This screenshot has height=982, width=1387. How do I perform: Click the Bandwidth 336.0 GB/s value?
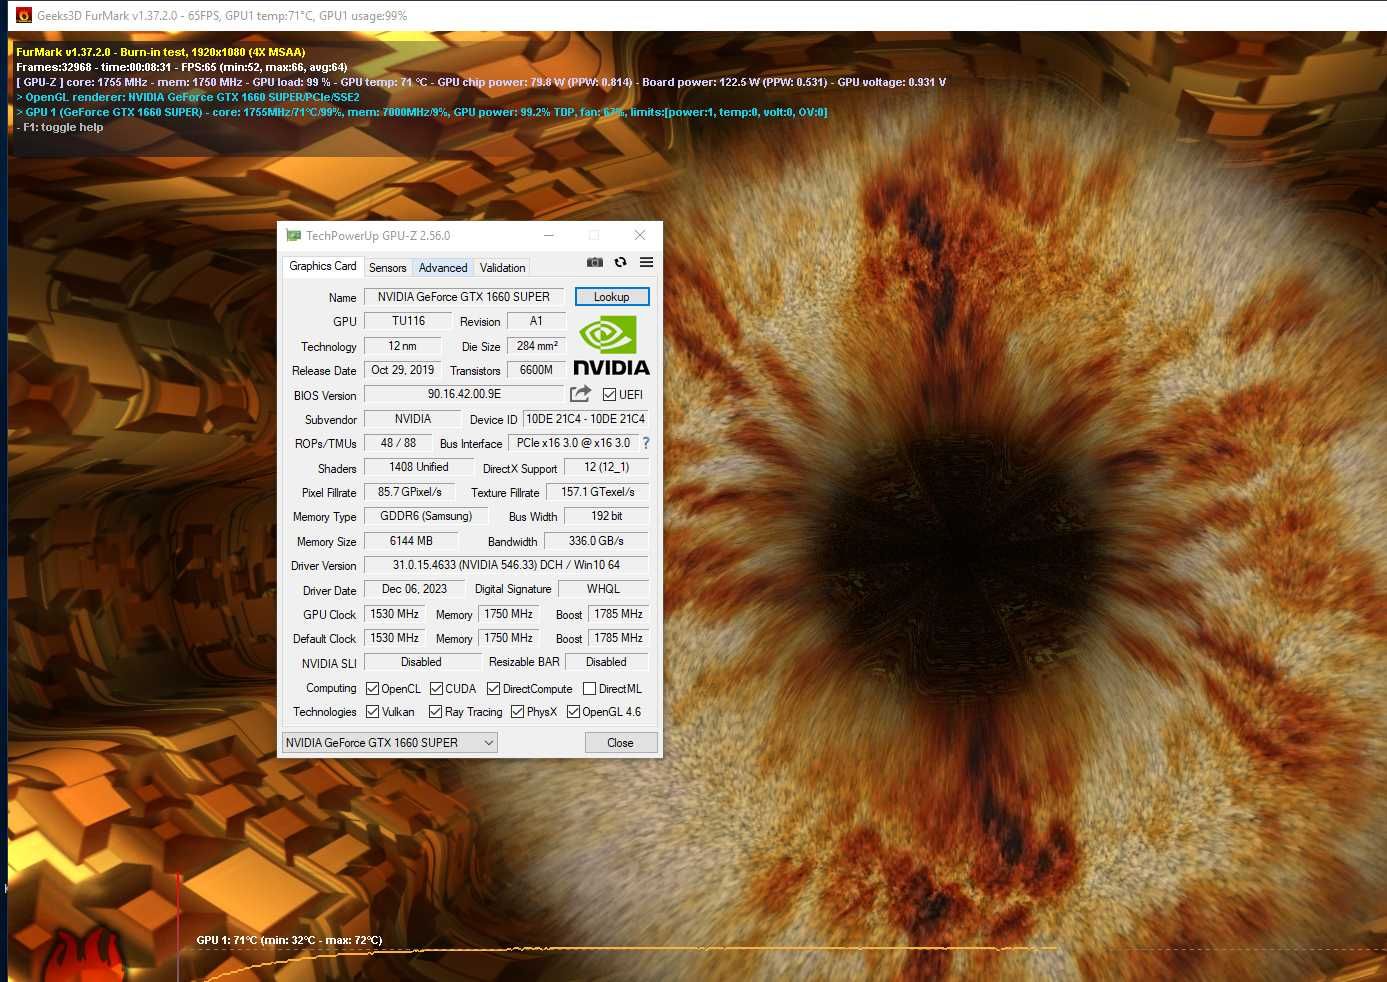coord(597,541)
